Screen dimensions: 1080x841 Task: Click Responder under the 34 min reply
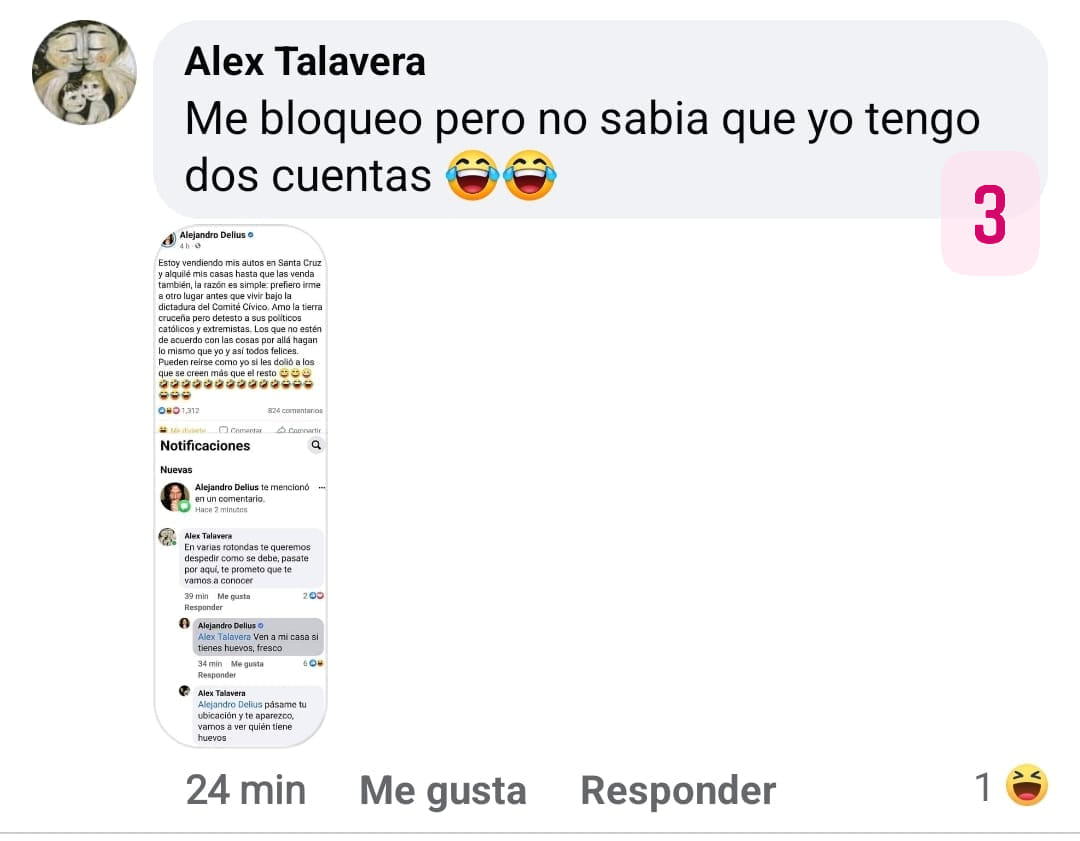click(x=216, y=675)
